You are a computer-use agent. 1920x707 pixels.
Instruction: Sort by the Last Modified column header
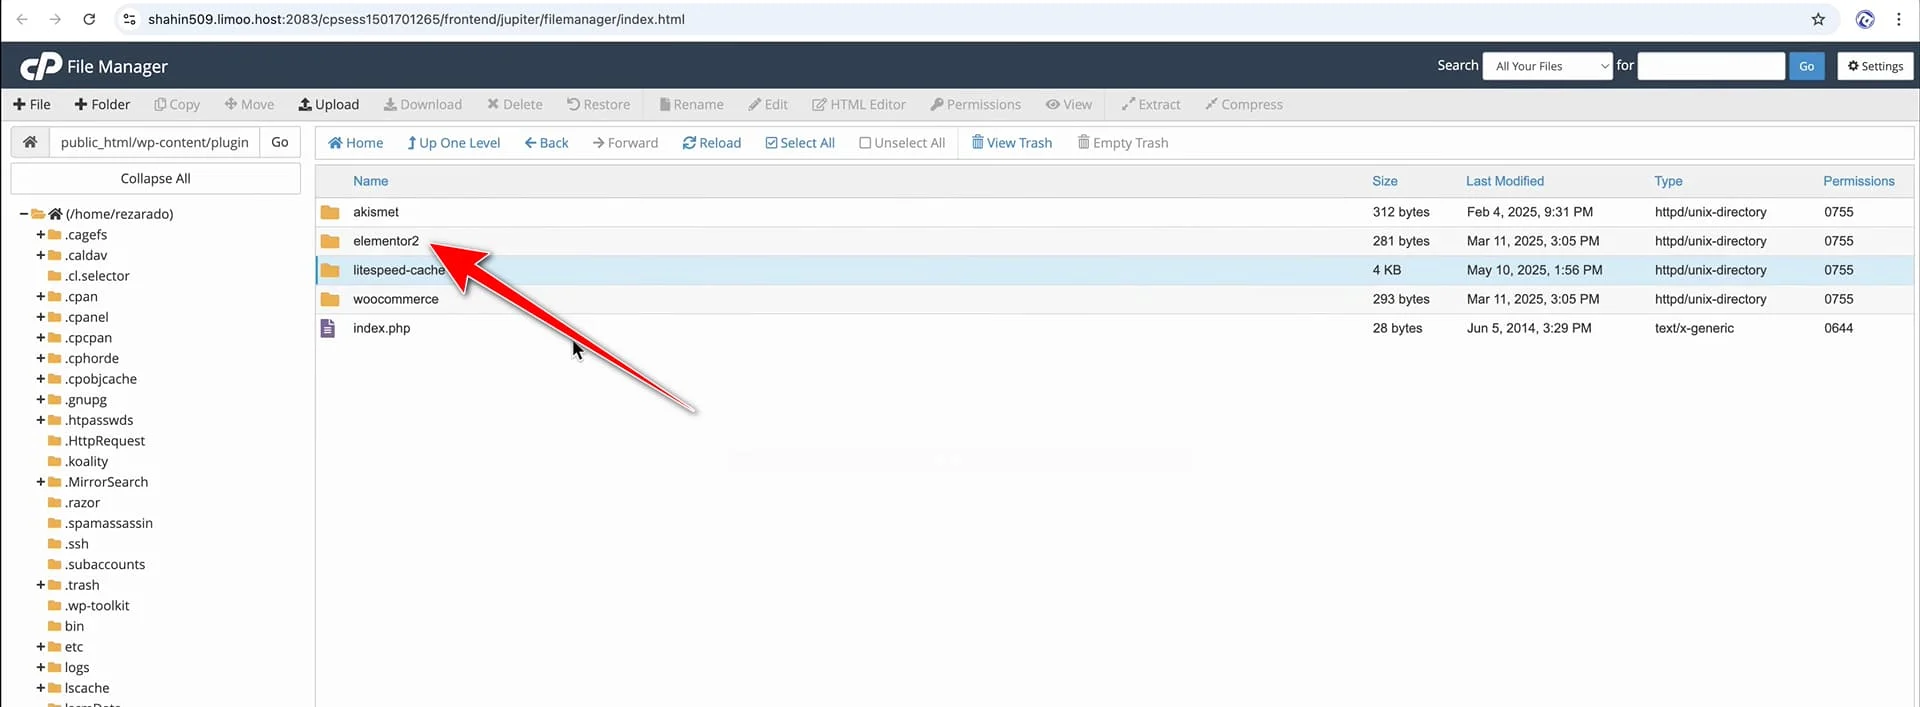click(x=1504, y=181)
